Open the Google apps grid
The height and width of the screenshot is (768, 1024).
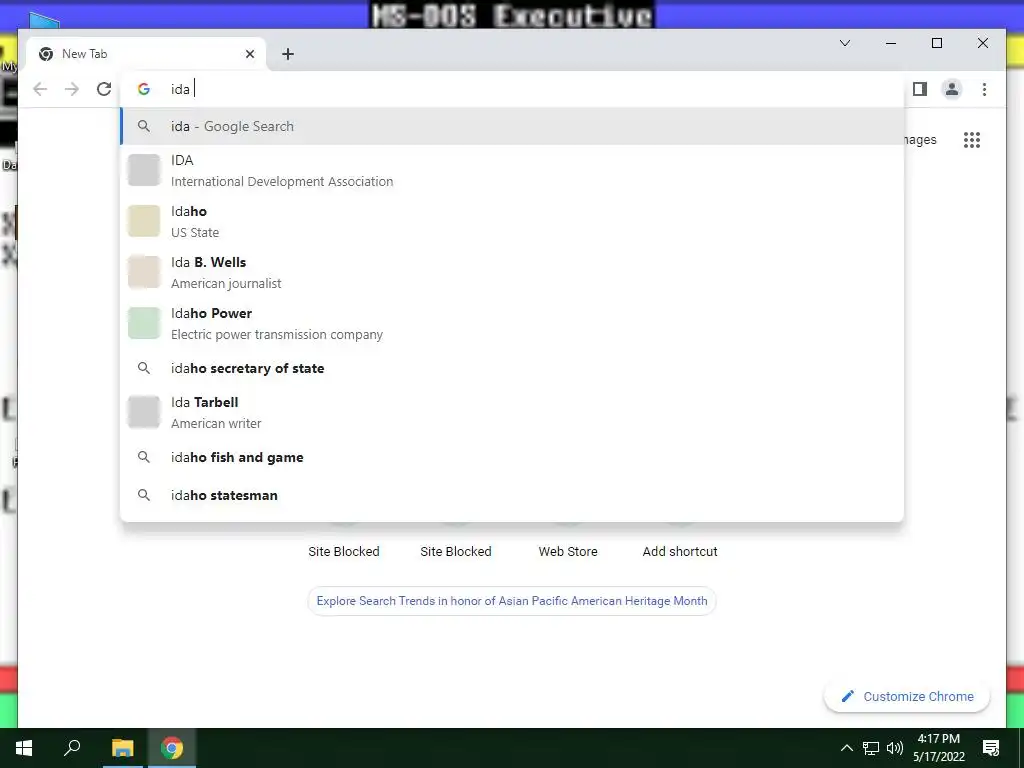tap(972, 140)
